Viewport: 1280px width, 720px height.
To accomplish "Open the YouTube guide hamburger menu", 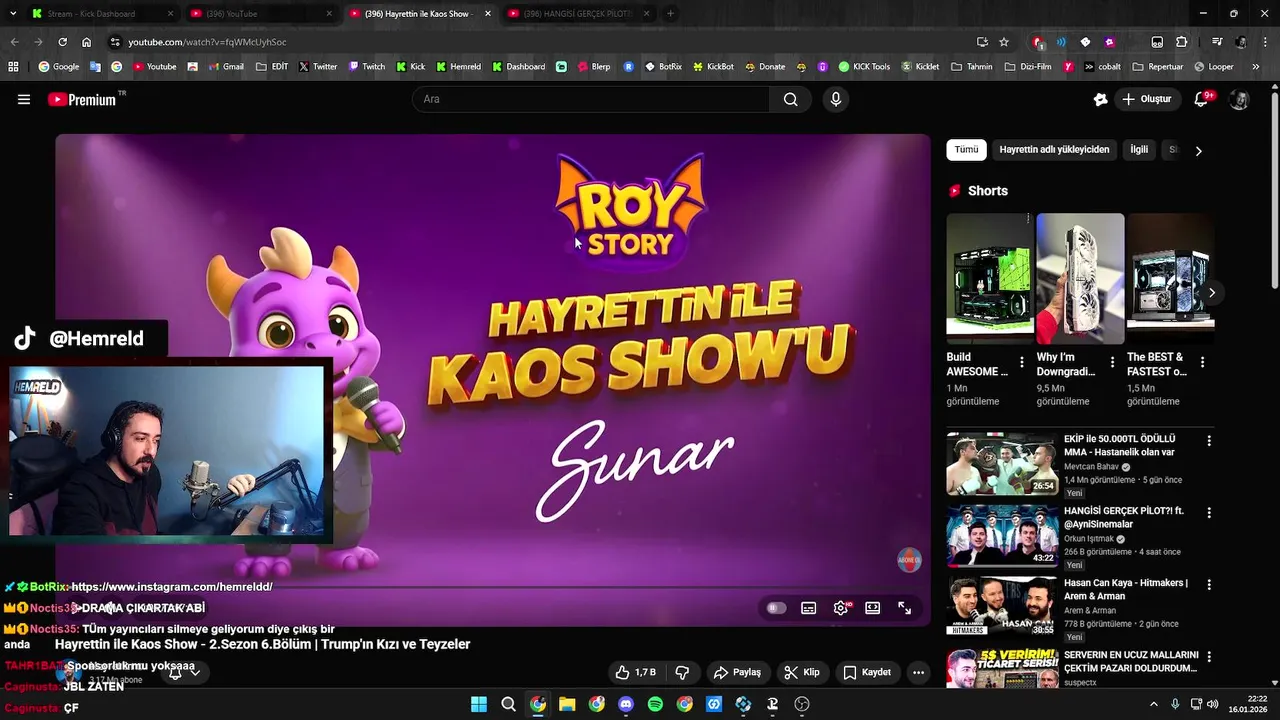I will tap(24, 99).
